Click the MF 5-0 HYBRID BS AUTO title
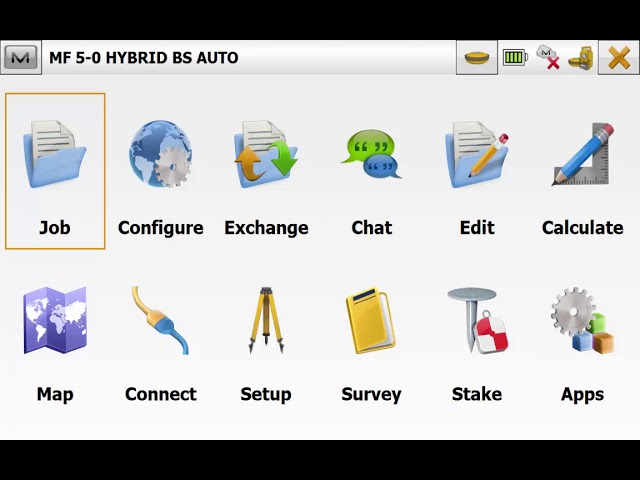Viewport: 640px width, 480px height. pyautogui.click(x=144, y=58)
